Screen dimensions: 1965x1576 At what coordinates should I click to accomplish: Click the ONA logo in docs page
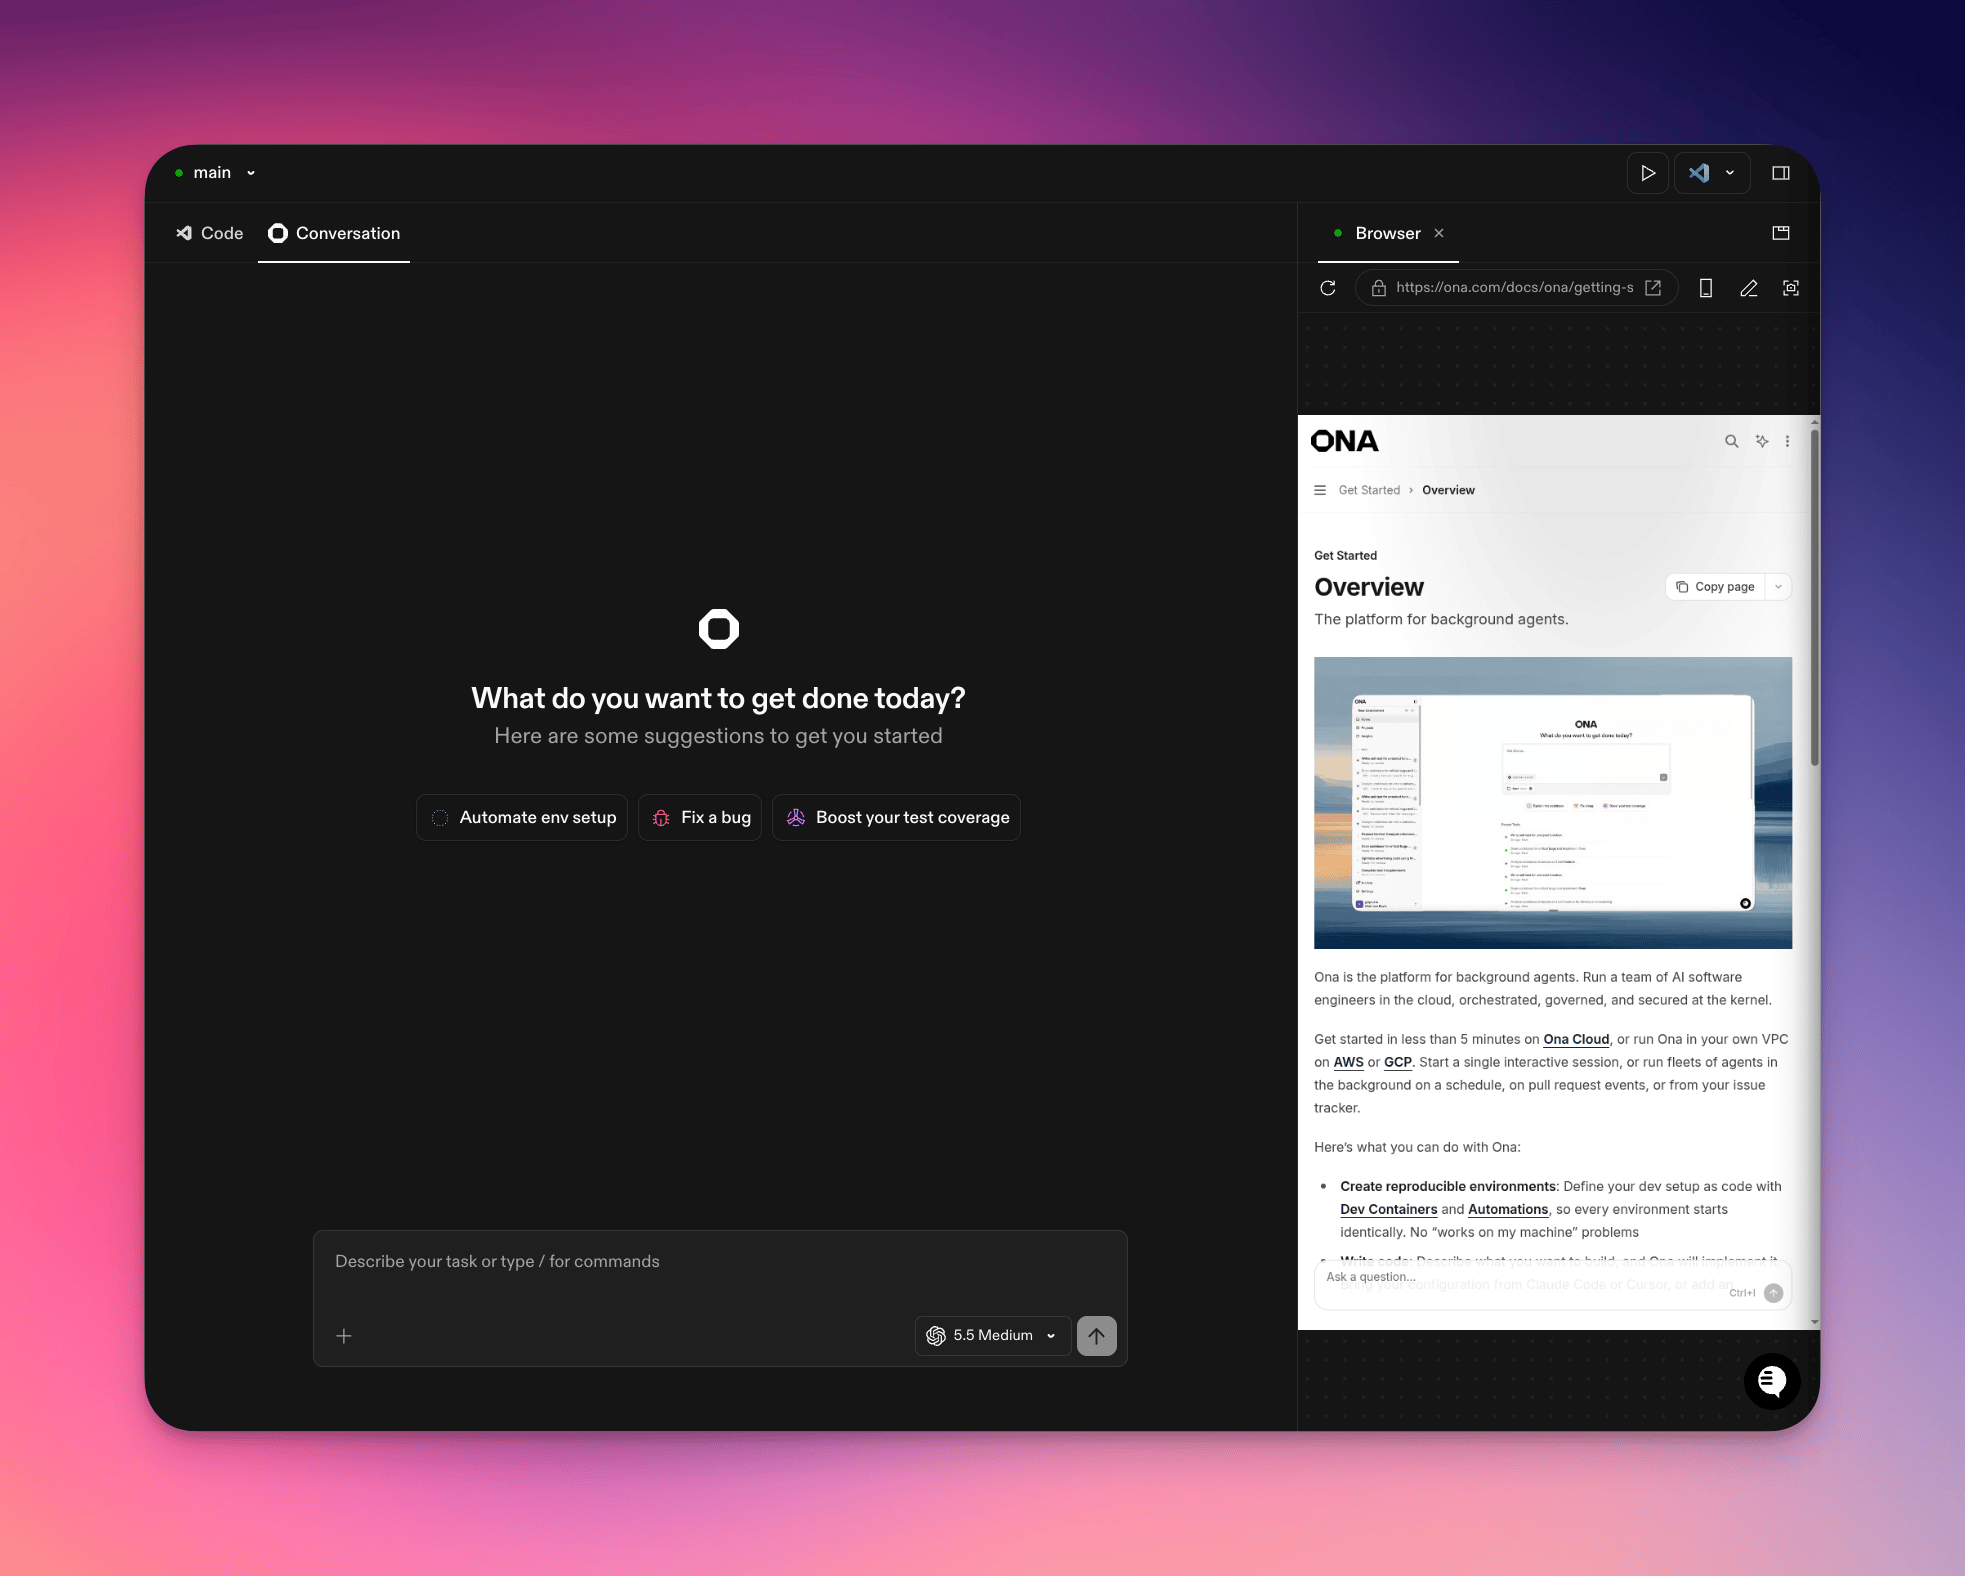click(x=1344, y=441)
